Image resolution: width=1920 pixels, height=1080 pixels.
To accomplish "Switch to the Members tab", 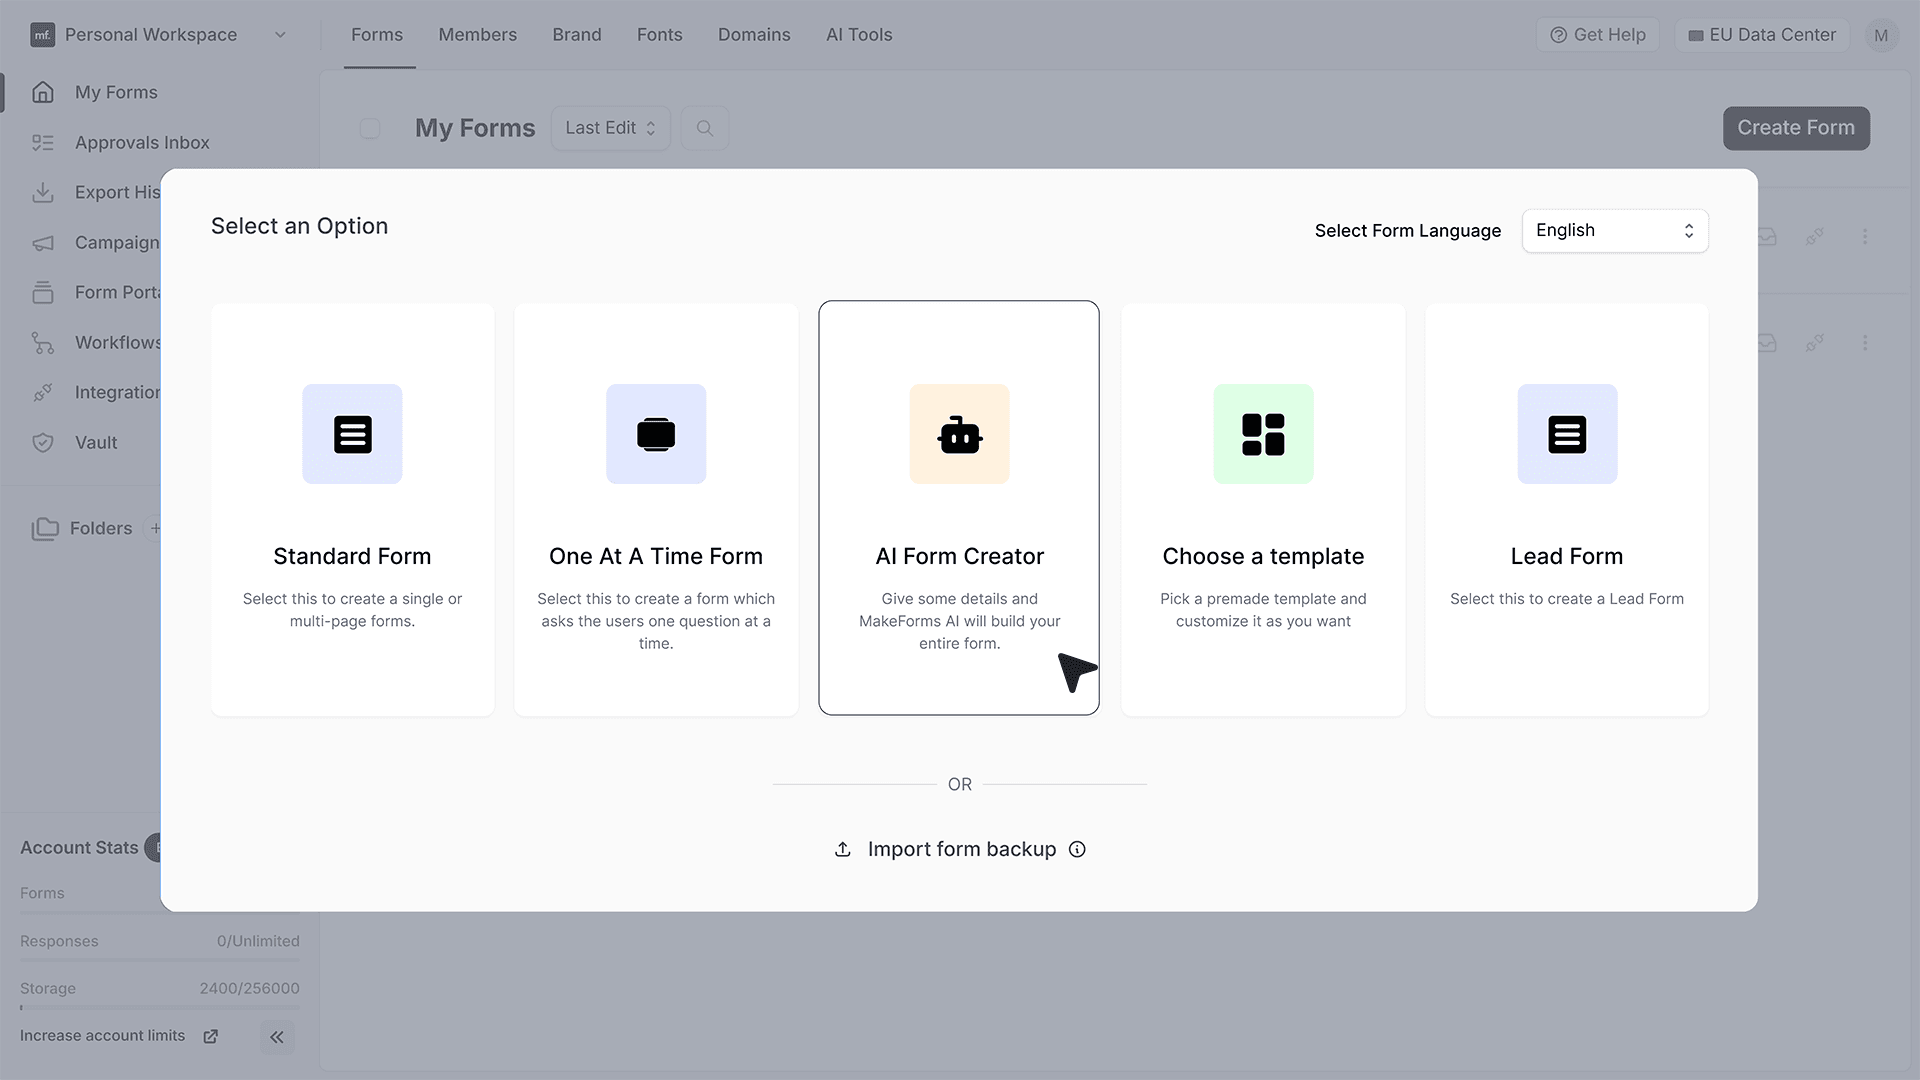I will coord(478,35).
